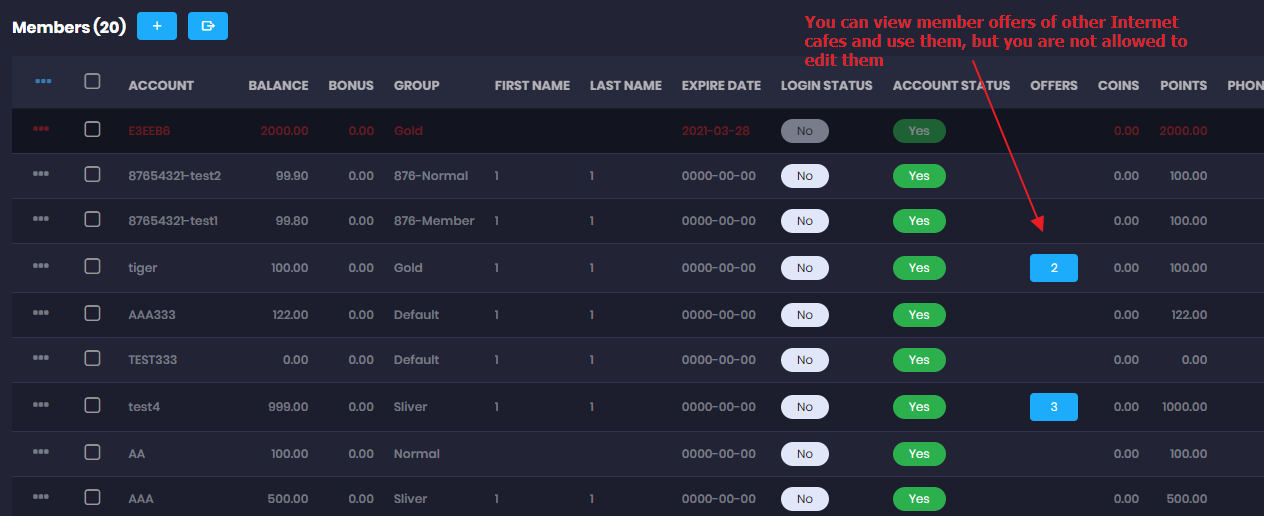
Task: Open three-dot menu for AA row
Action: (x=41, y=452)
